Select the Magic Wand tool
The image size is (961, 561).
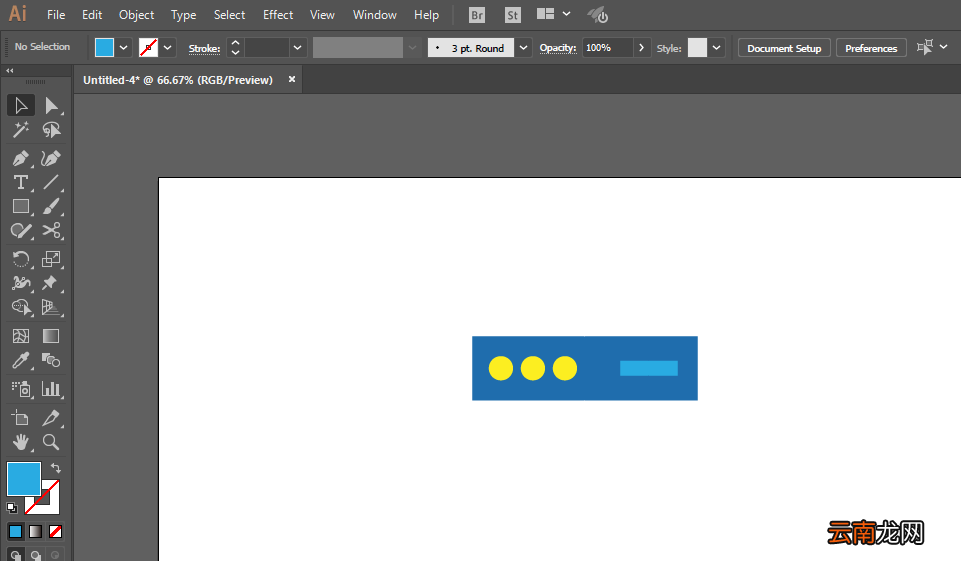point(21,129)
